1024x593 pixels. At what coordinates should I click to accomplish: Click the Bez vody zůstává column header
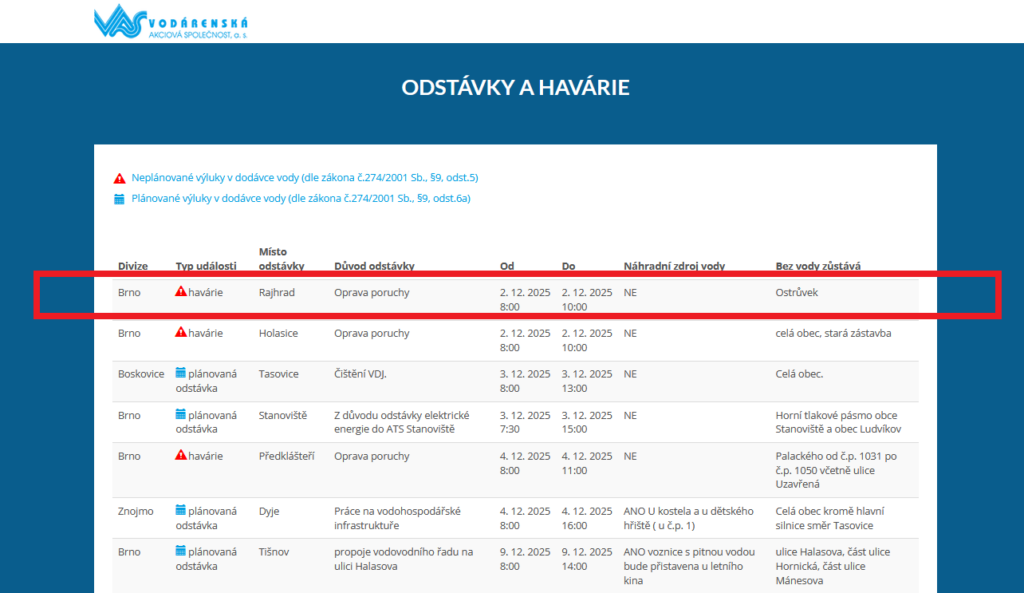click(x=818, y=266)
